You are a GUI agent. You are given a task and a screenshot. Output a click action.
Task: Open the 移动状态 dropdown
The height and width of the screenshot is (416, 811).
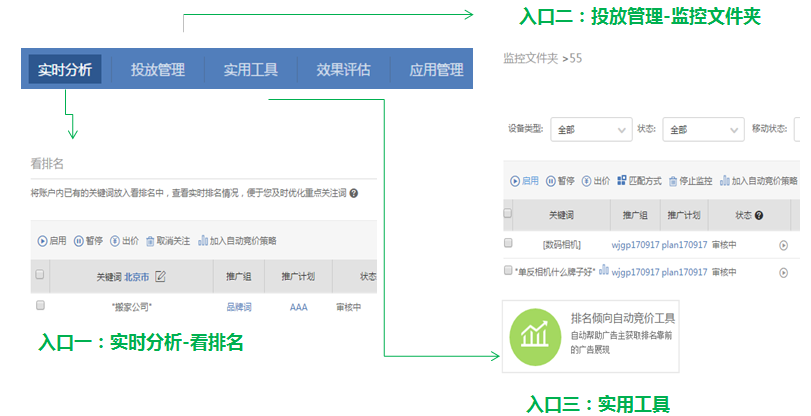(802, 129)
